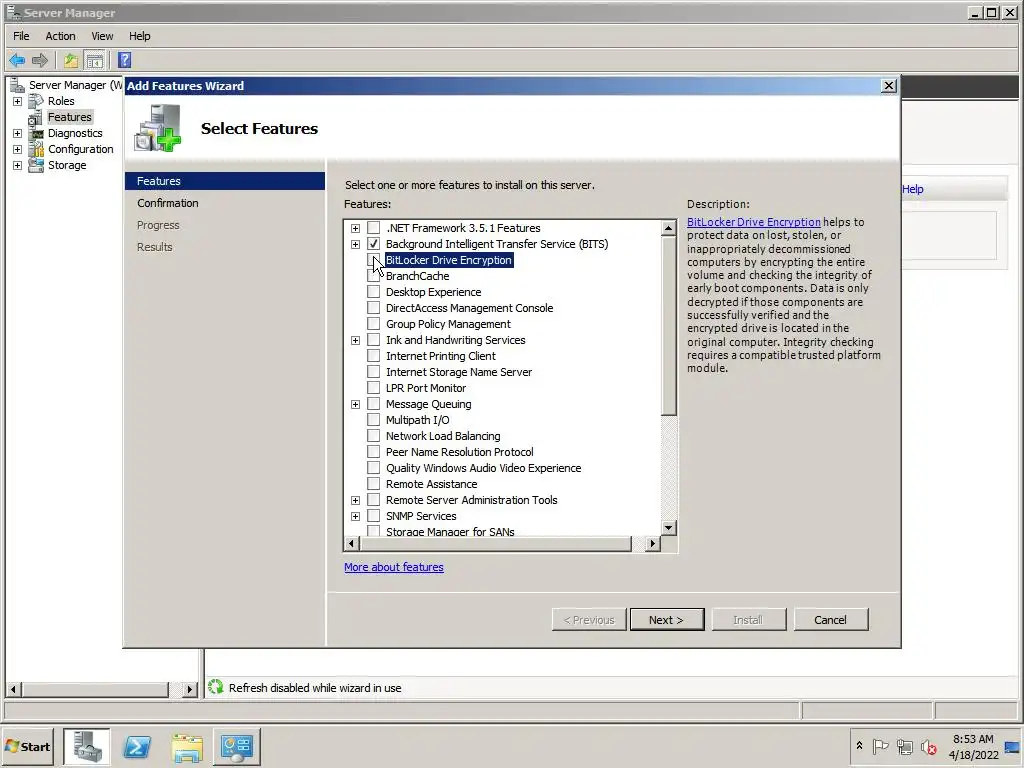Click the Forward arrow toolbar icon
Screen dimensions: 1024x768
point(40,61)
